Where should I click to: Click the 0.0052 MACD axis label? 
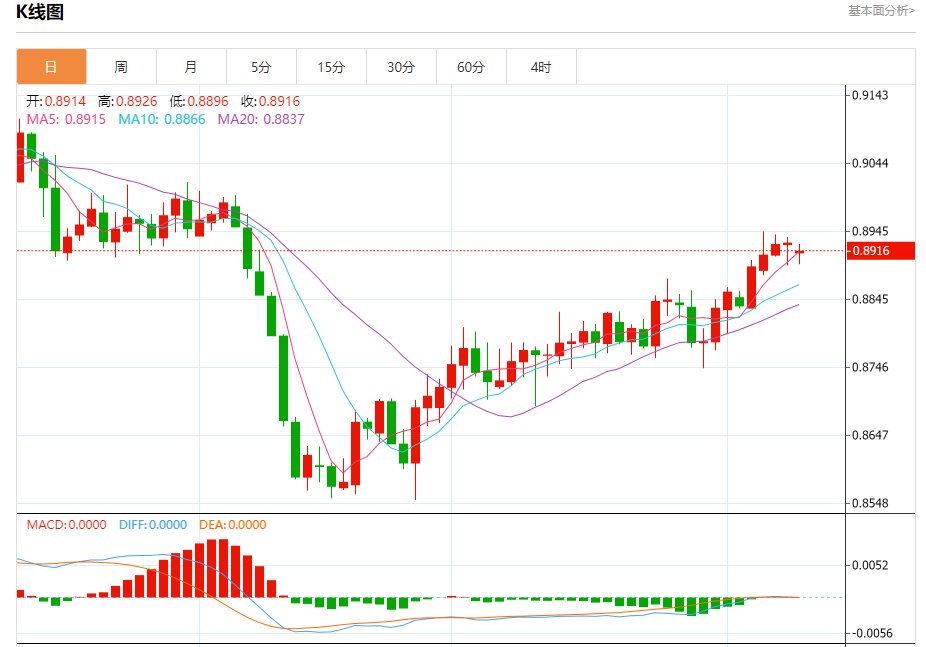click(870, 565)
